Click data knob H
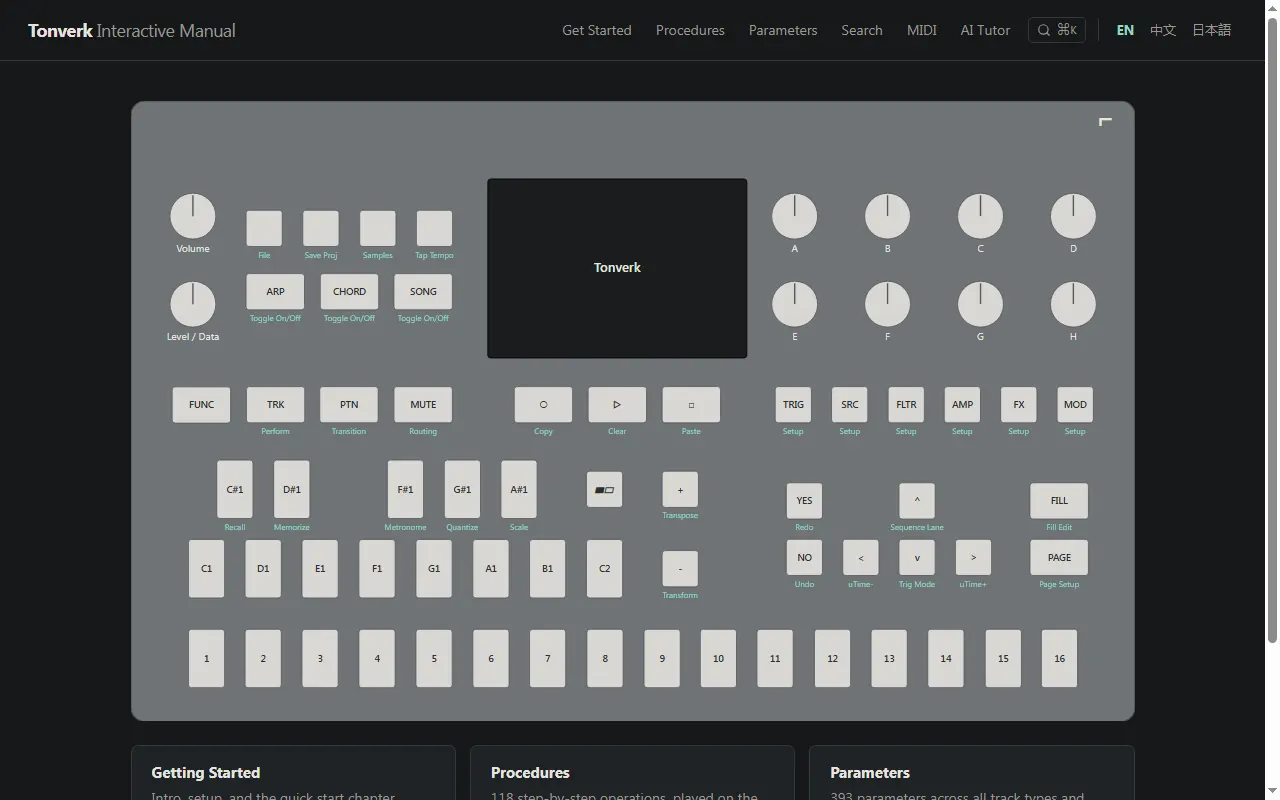1280x800 pixels. [1073, 305]
